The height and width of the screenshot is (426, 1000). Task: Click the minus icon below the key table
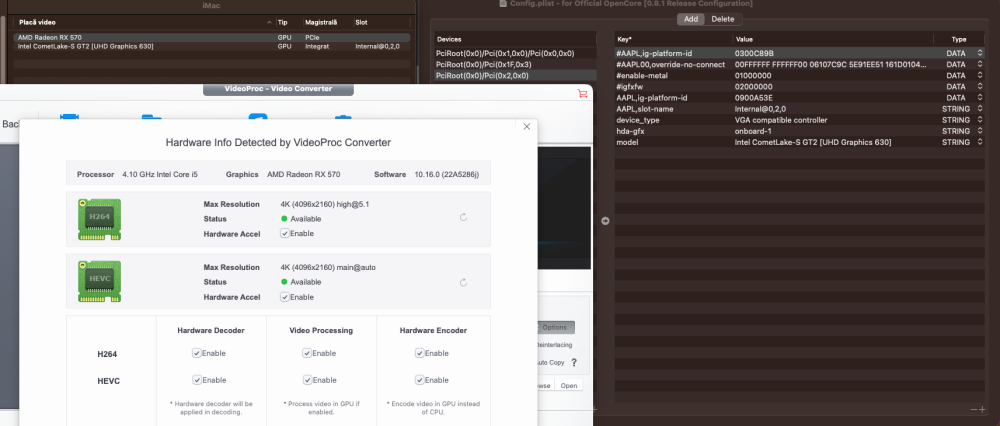point(974,409)
